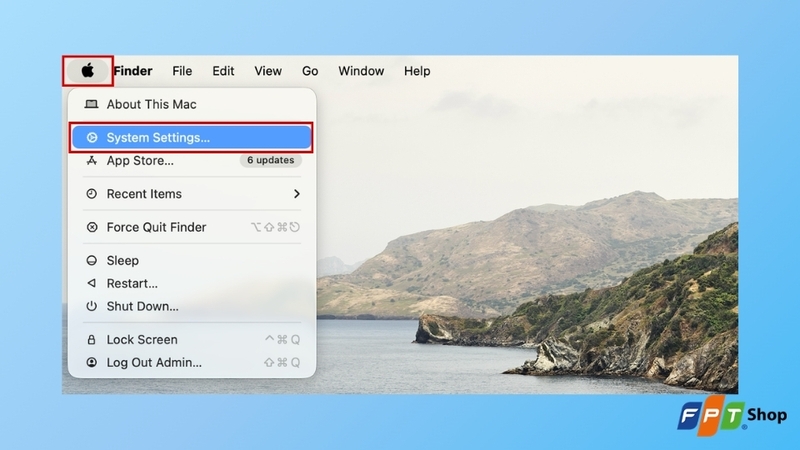
Task: Click the Force Quit keyboard shortcut hint
Action: click(x=276, y=227)
